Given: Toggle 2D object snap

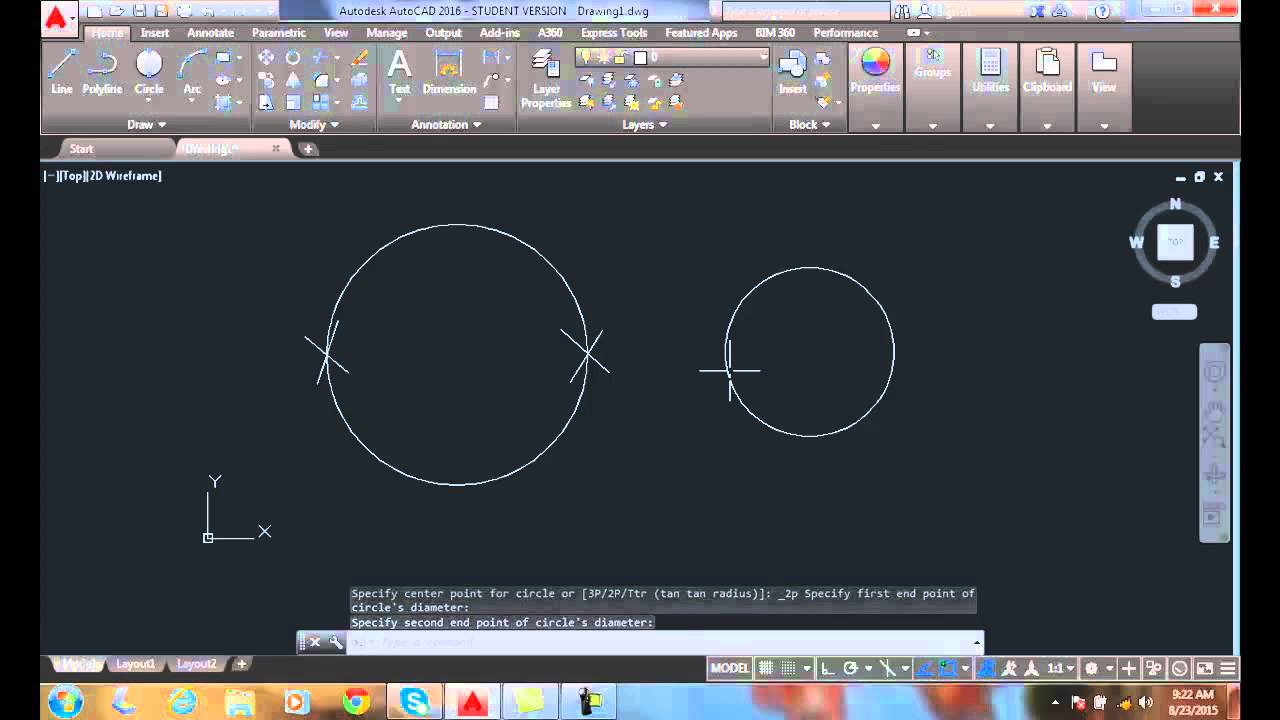Looking at the screenshot, I should tap(948, 668).
